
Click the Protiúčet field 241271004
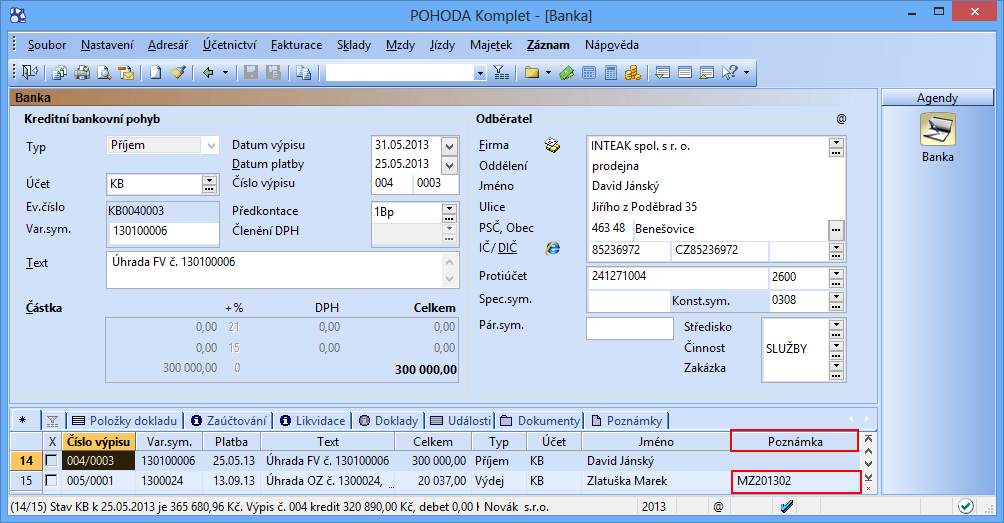pos(677,276)
